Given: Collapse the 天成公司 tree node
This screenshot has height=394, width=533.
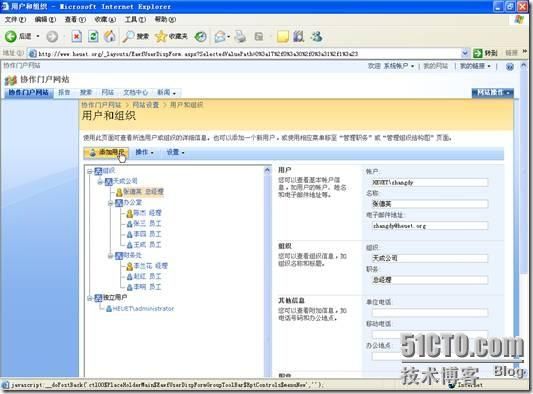Looking at the screenshot, I should (x=100, y=182).
